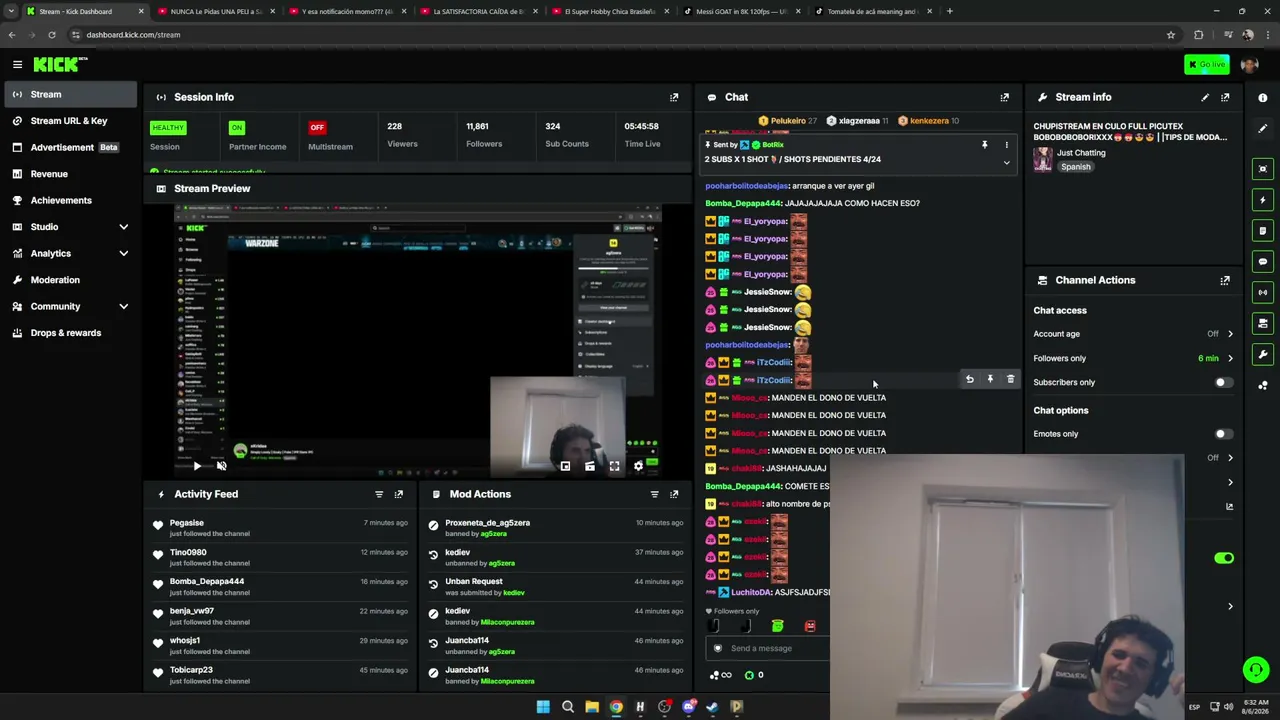Open pinned message three-dot options
Screen dimensions: 1280x720
pyautogui.click(x=1006, y=145)
